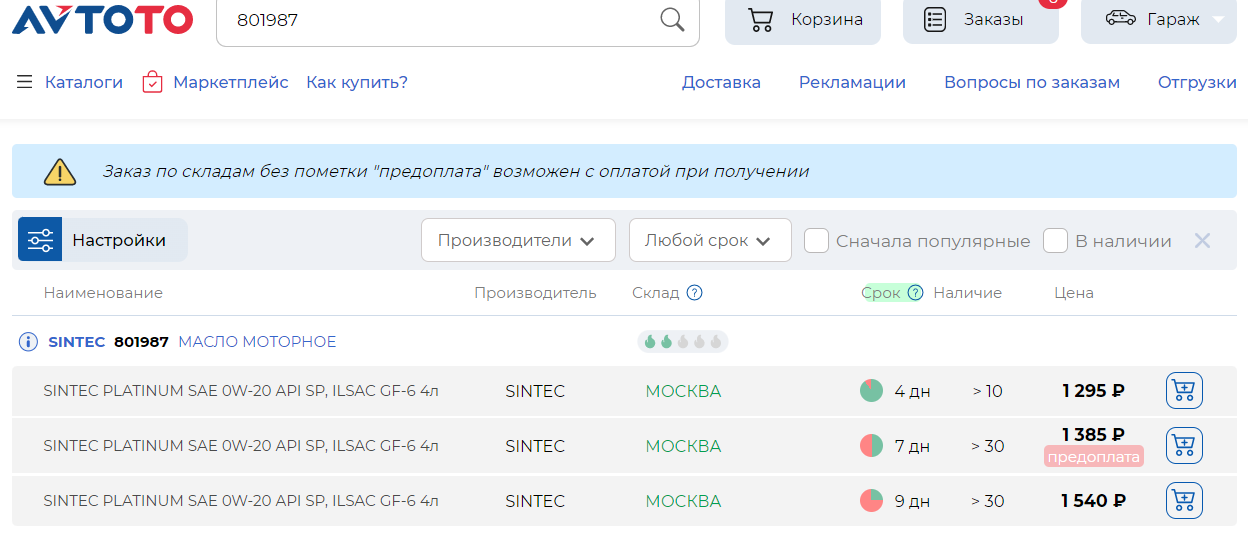Open the Маркетплейс link
Screen dimensions: 1248x542
click(x=230, y=82)
